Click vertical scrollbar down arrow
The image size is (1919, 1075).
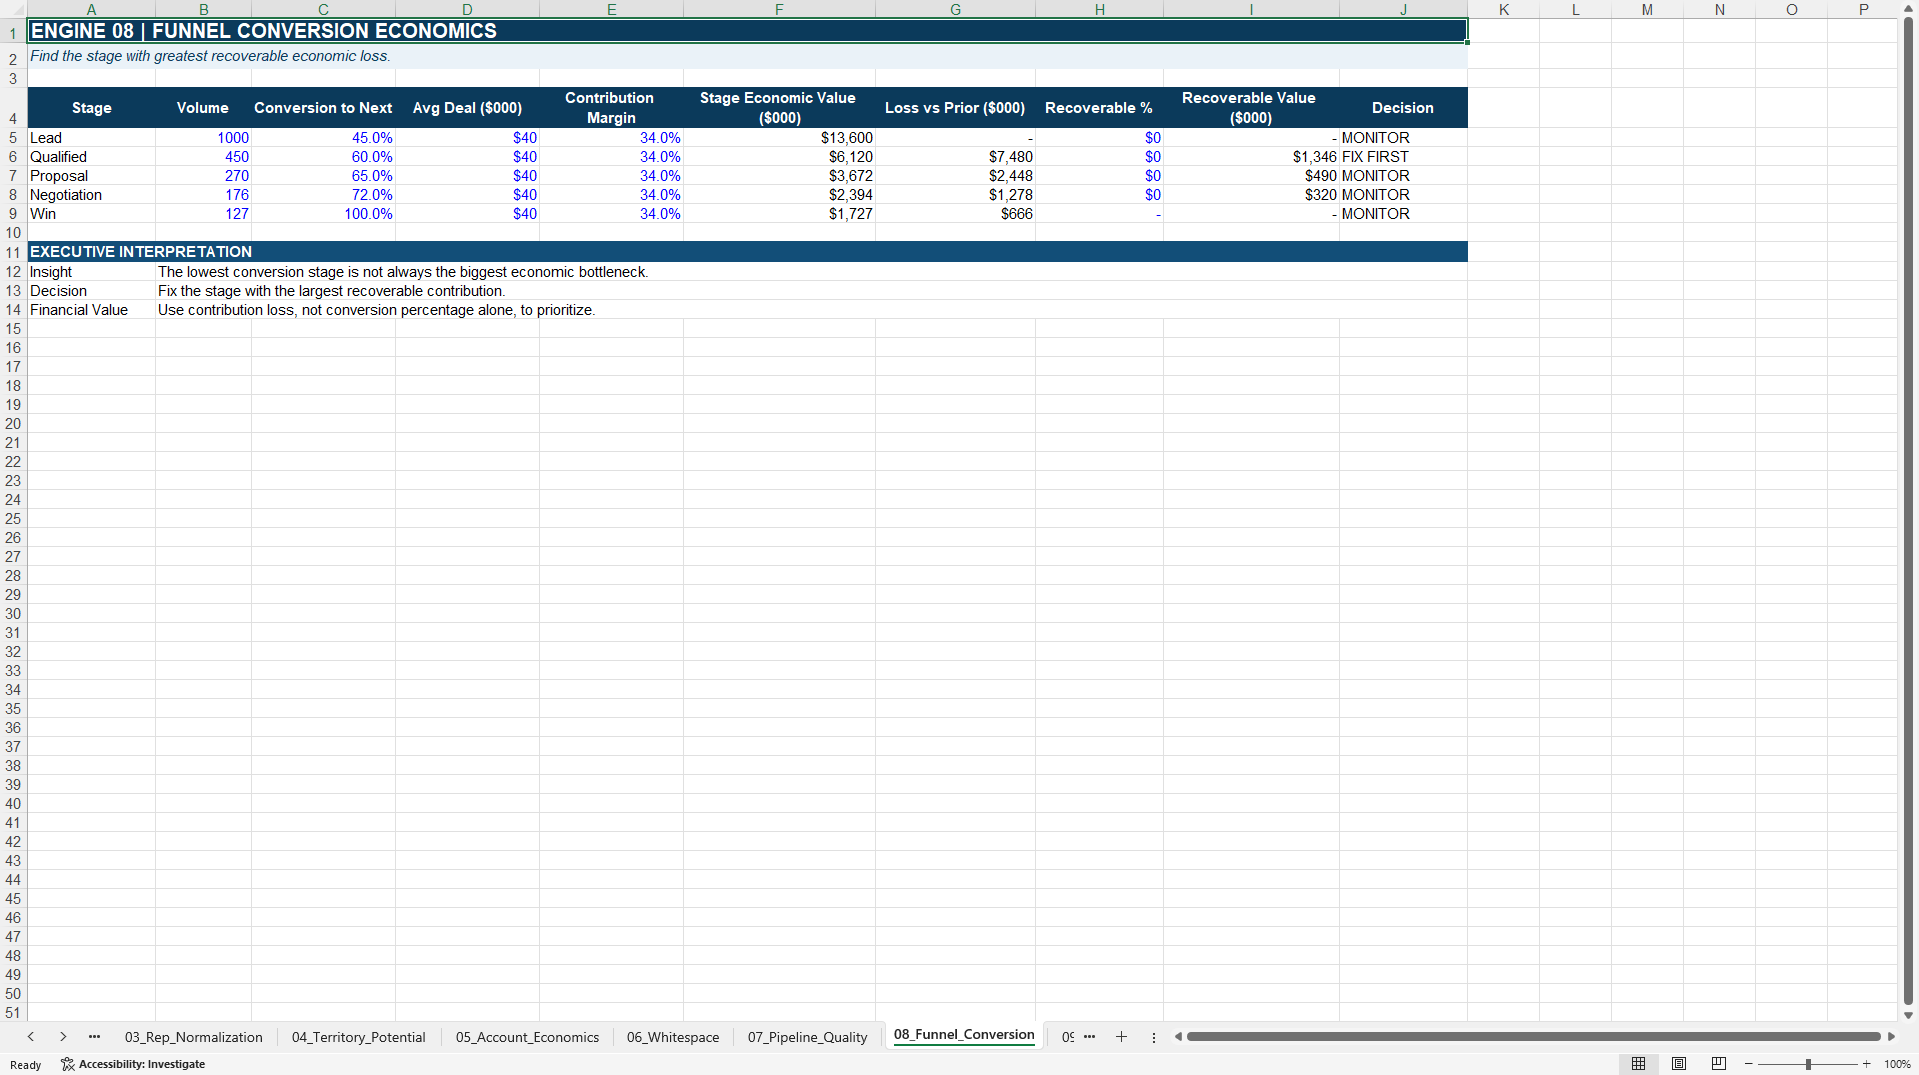click(x=1908, y=1015)
